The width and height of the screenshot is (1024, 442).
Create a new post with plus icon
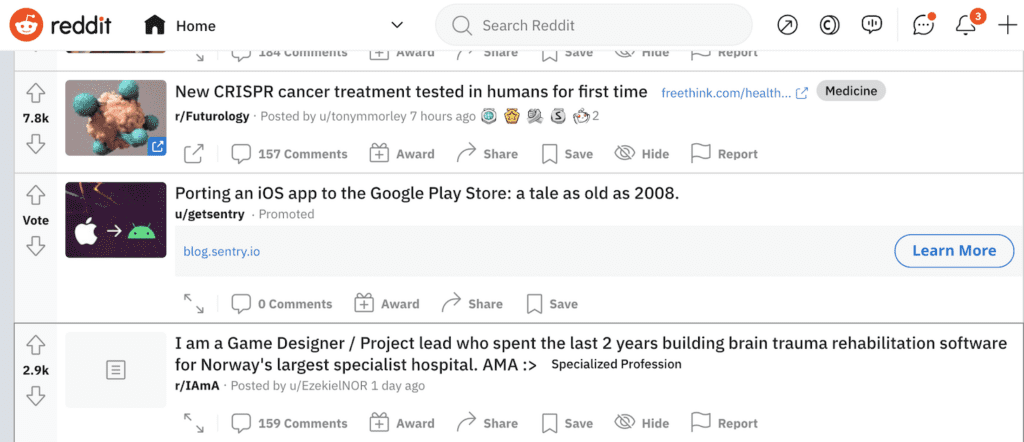click(x=1008, y=25)
